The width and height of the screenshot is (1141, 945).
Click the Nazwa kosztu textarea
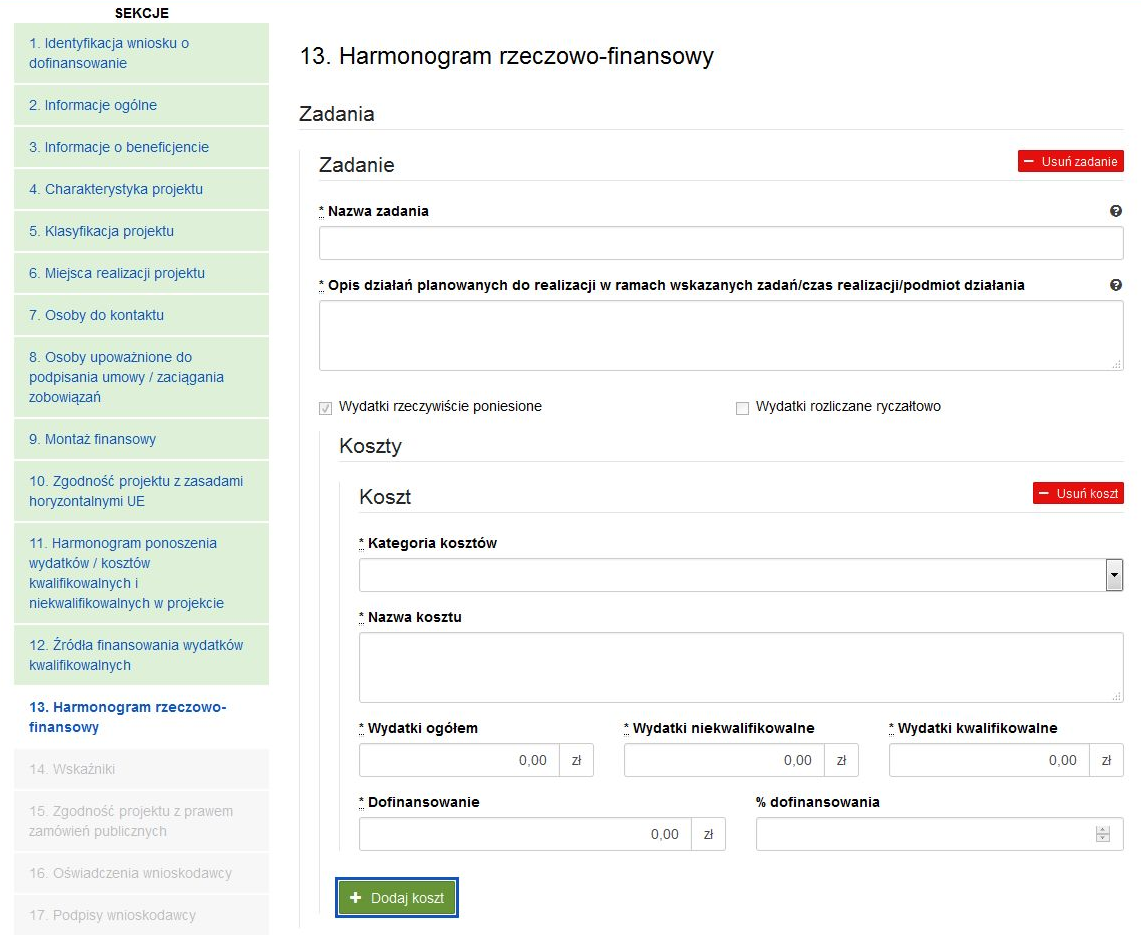[x=741, y=668]
